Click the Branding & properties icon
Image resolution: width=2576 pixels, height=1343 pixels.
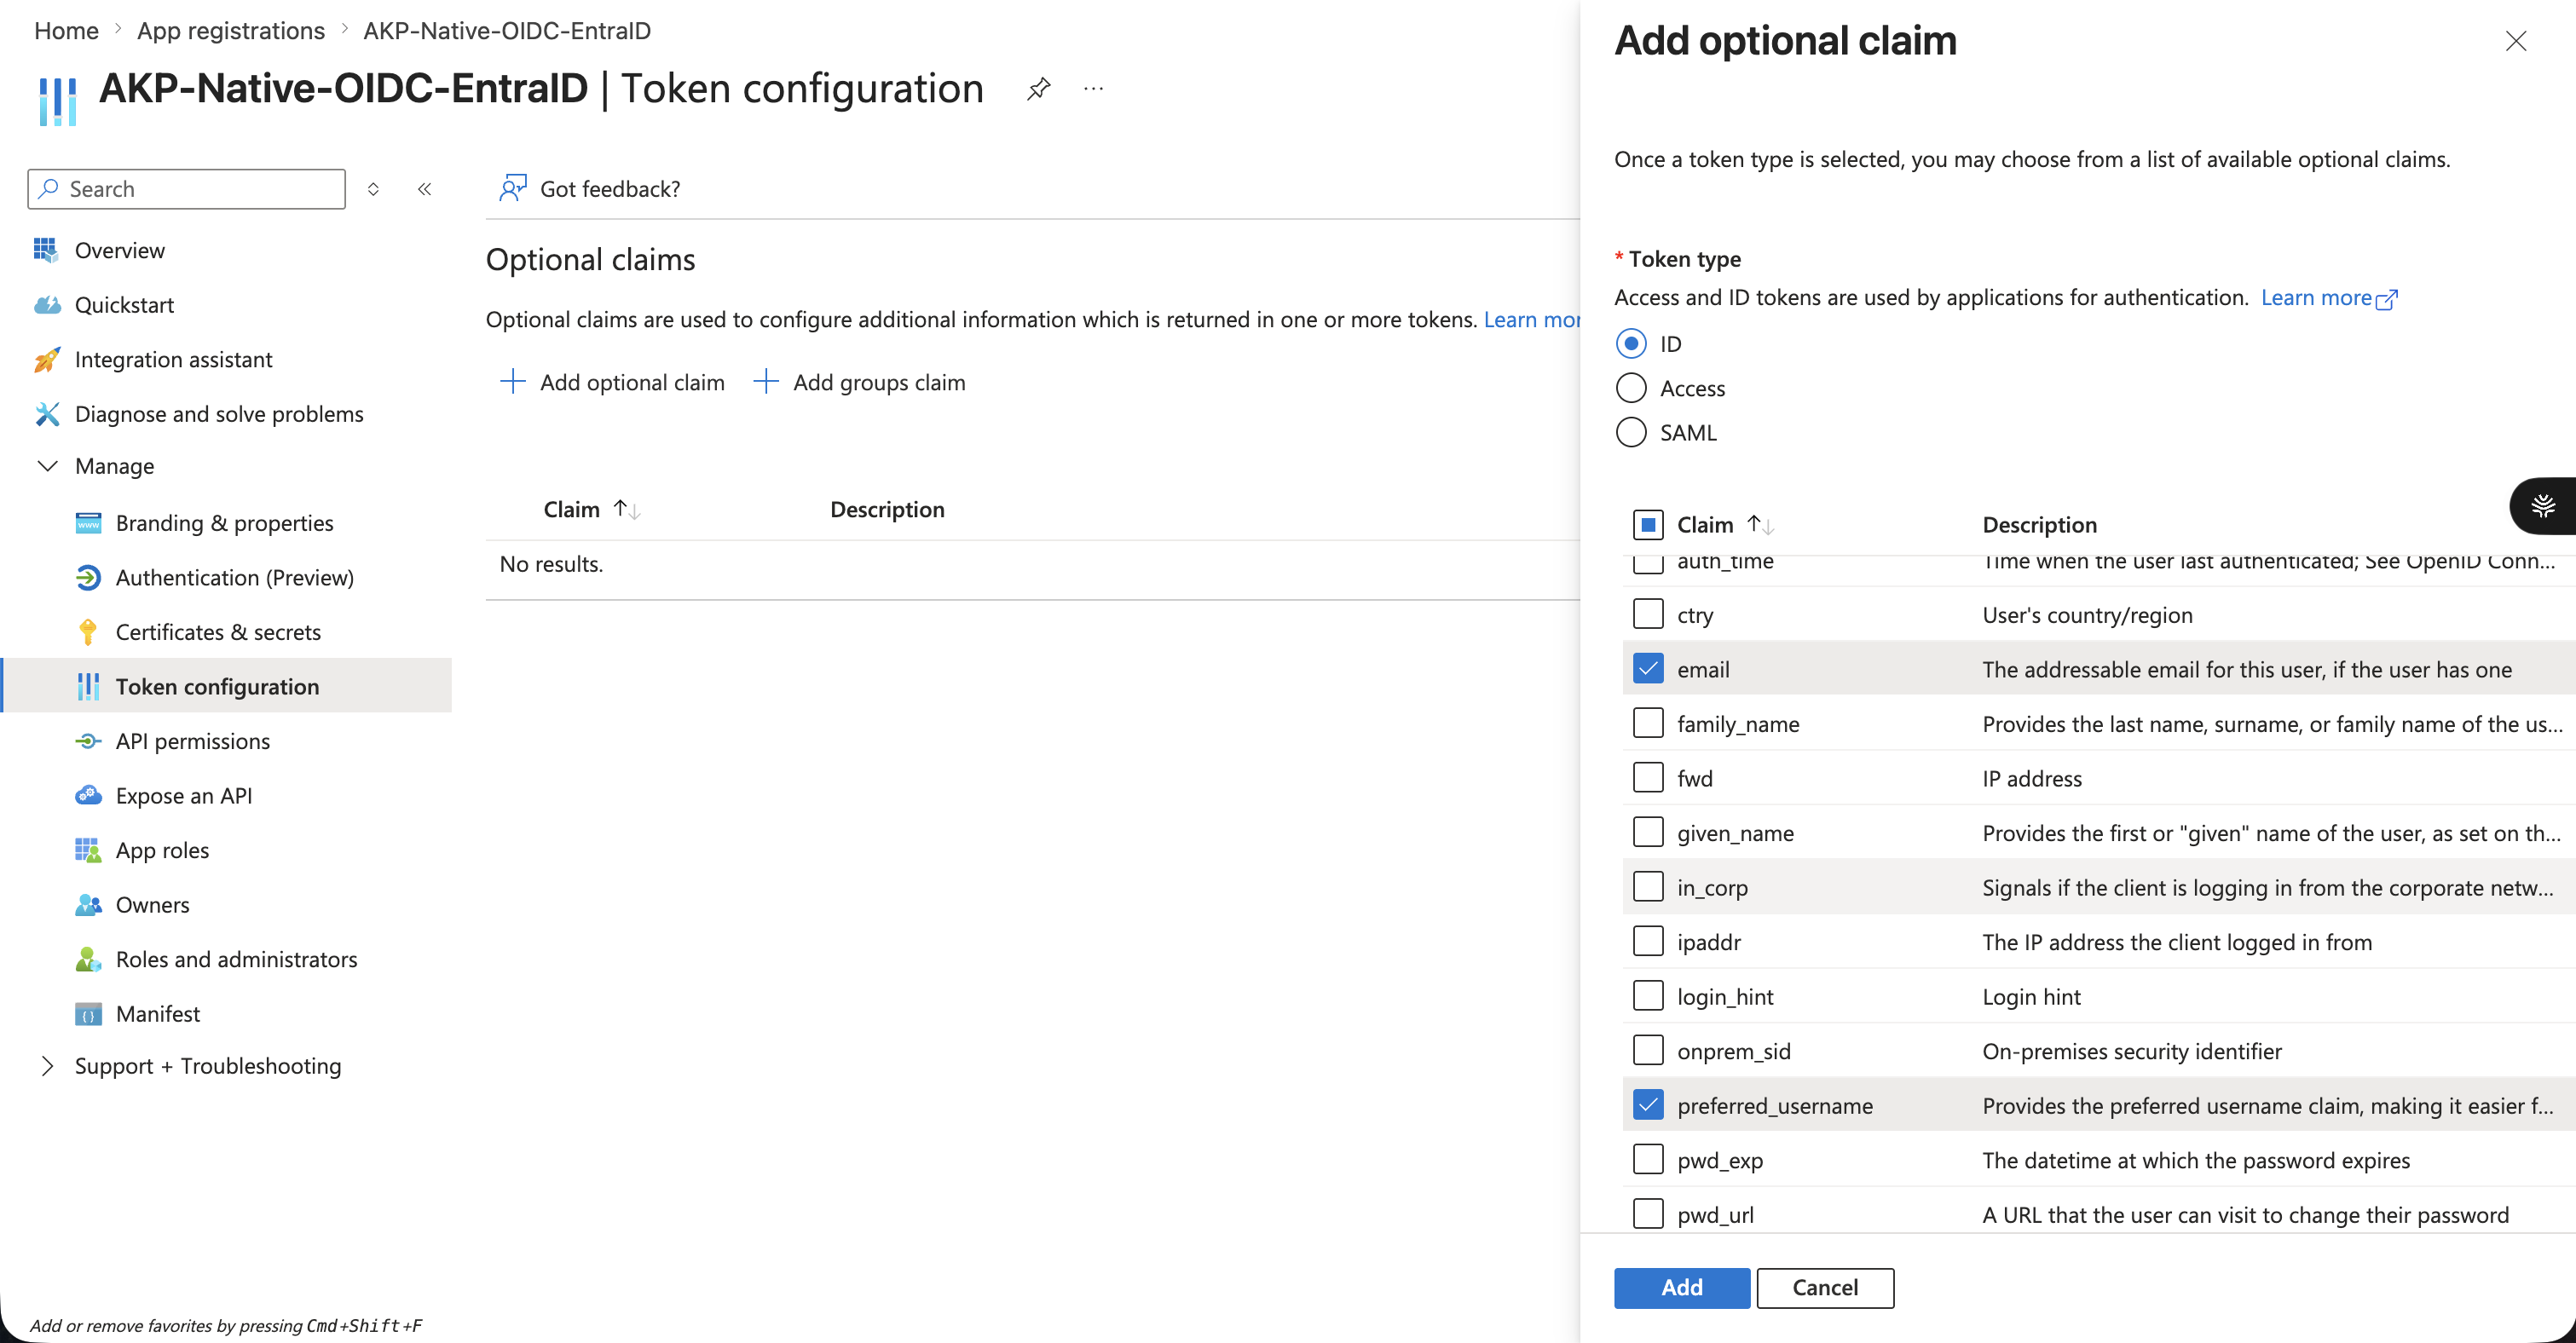click(x=88, y=523)
